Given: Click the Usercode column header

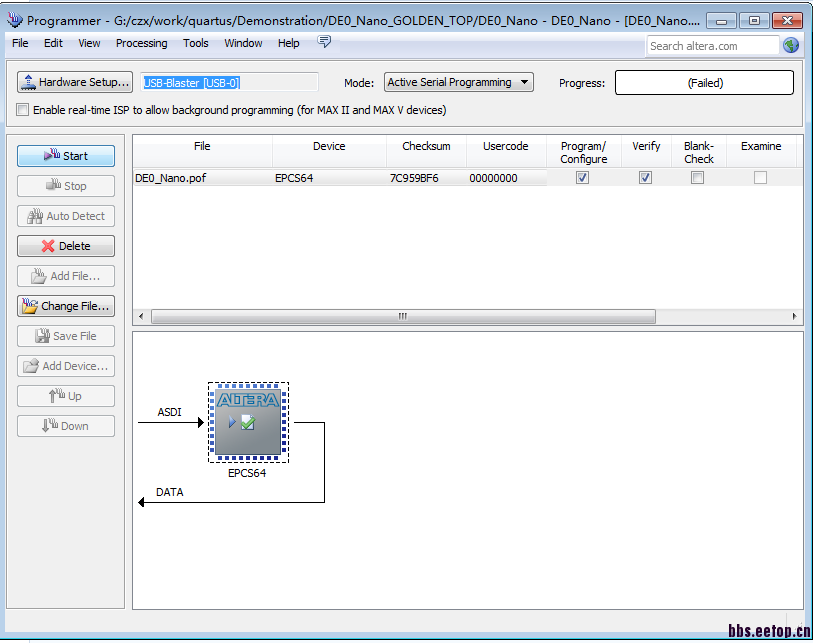Looking at the screenshot, I should click(x=506, y=152).
